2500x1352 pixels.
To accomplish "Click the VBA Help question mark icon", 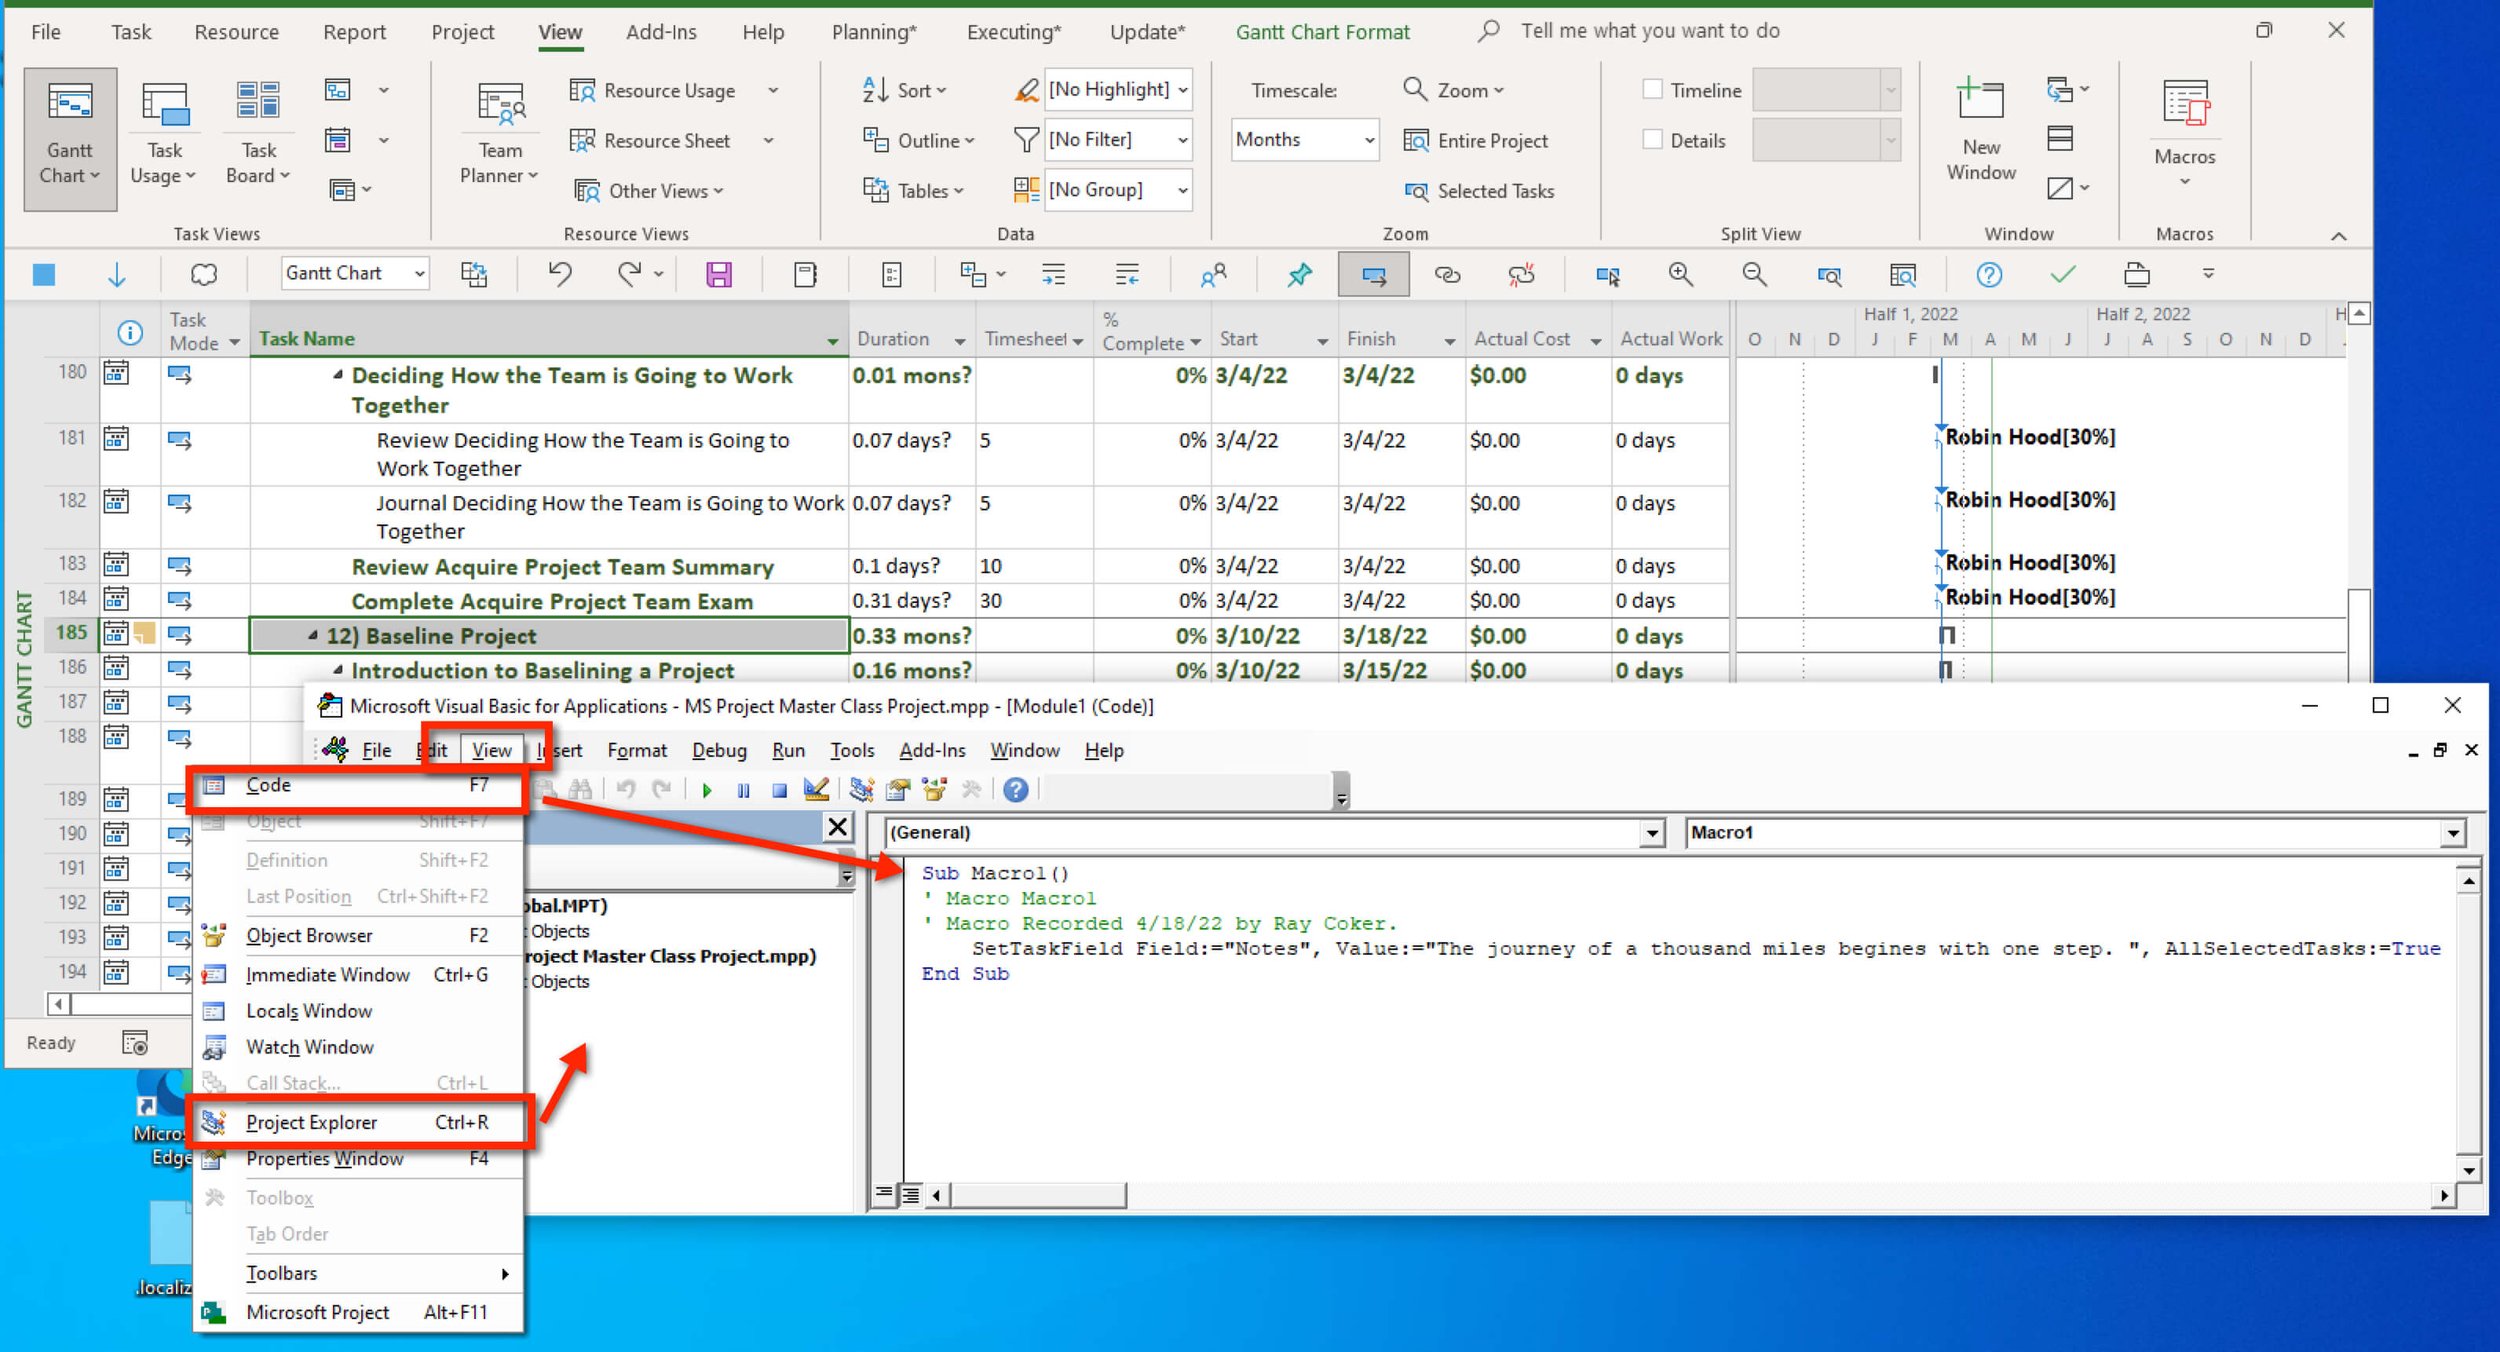I will point(1015,790).
